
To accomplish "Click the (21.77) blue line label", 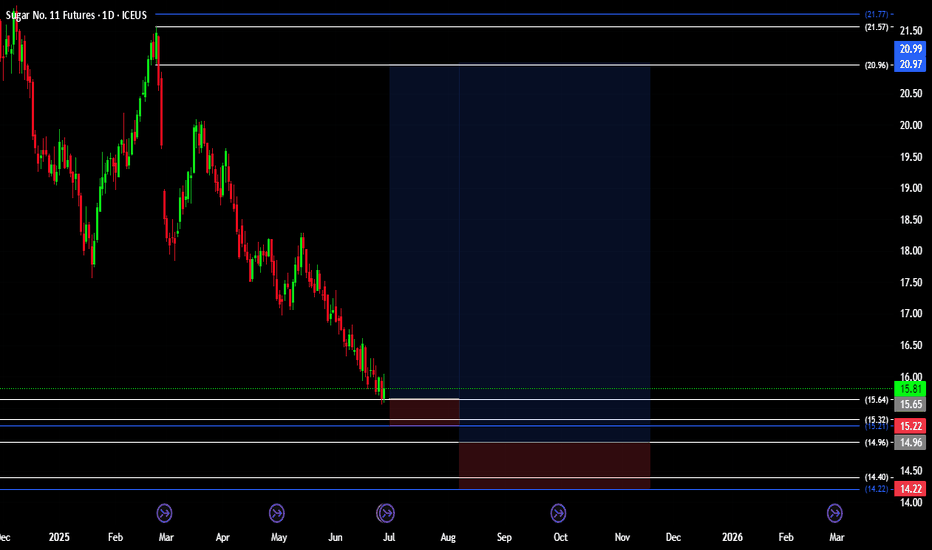I will click(876, 14).
